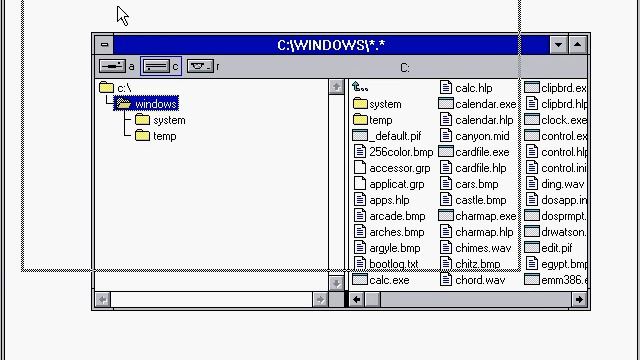The width and height of the screenshot is (640, 360).
Task: Select the charmap.exe program file
Action: 478,216
